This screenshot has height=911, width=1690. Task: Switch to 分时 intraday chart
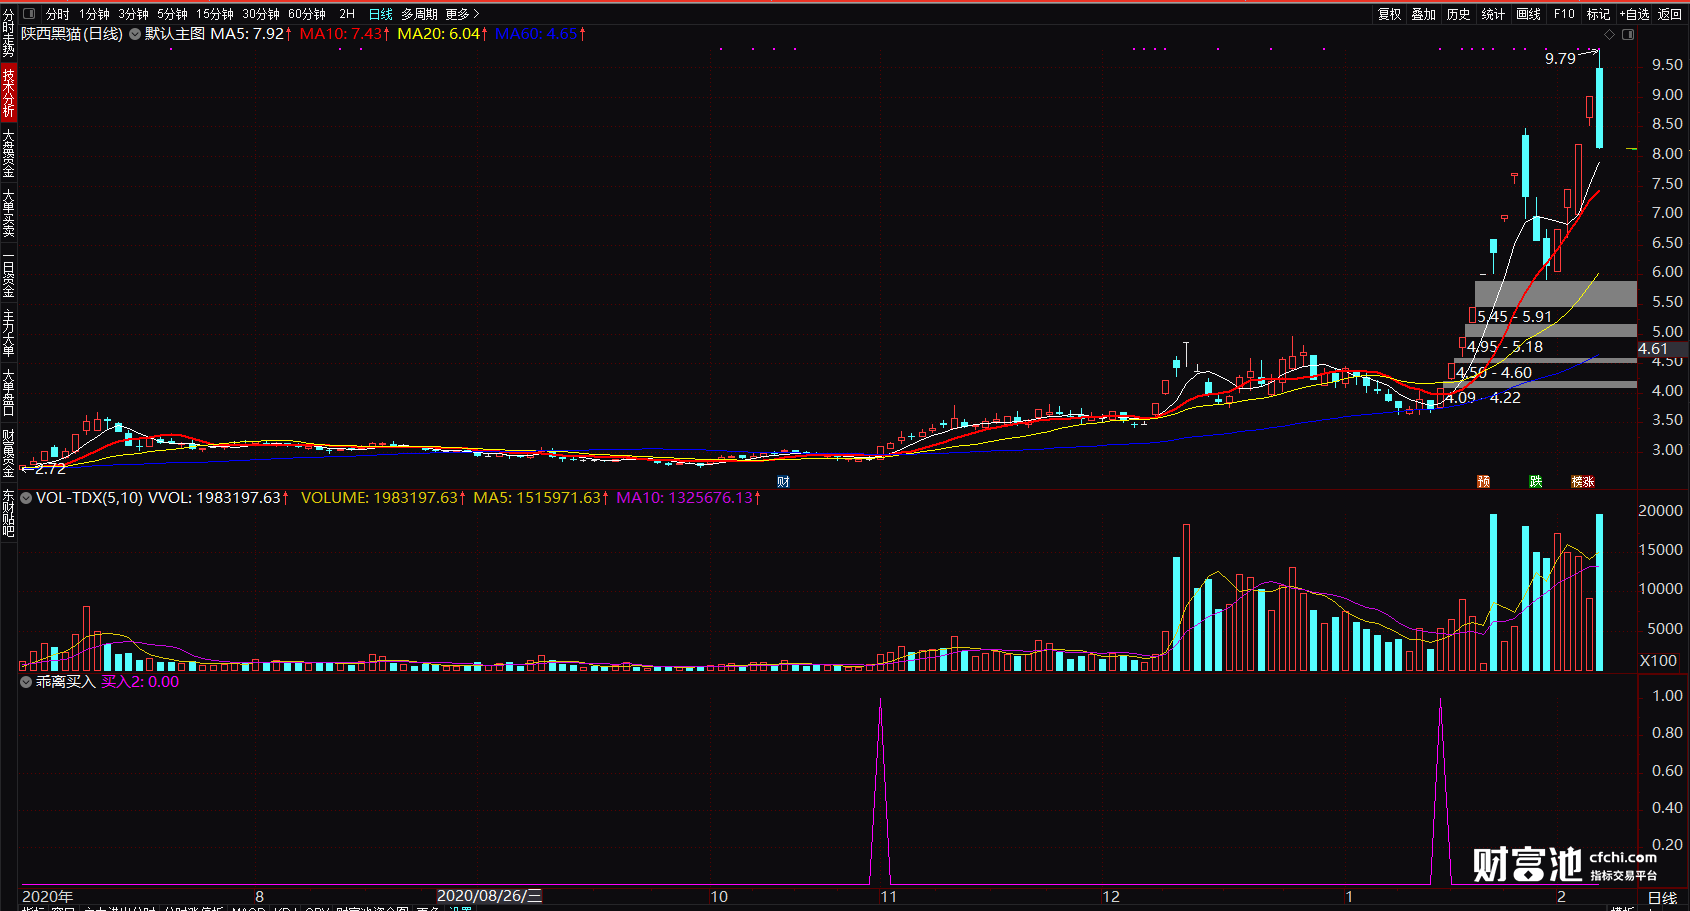(58, 14)
